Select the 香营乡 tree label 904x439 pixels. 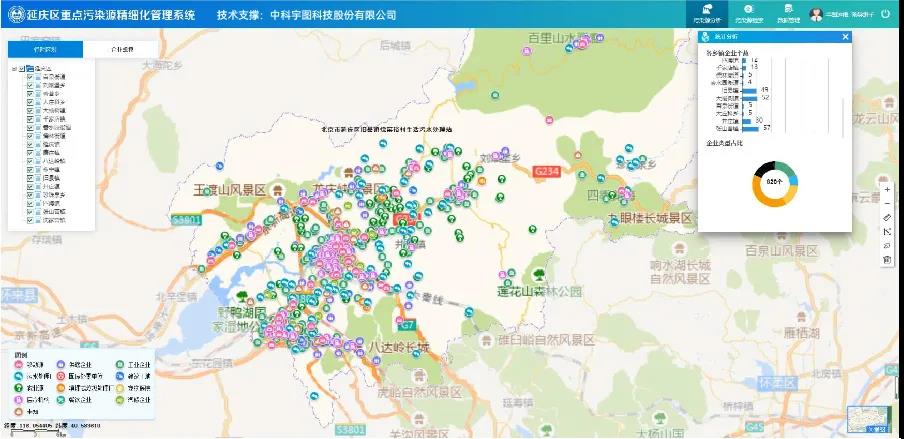pyautogui.click(x=51, y=93)
